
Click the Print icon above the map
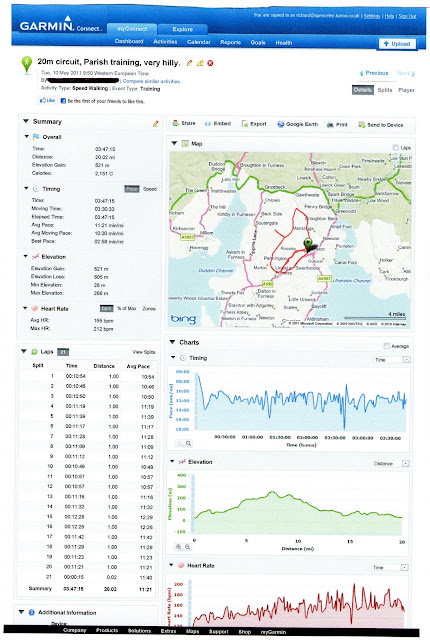pyautogui.click(x=330, y=124)
